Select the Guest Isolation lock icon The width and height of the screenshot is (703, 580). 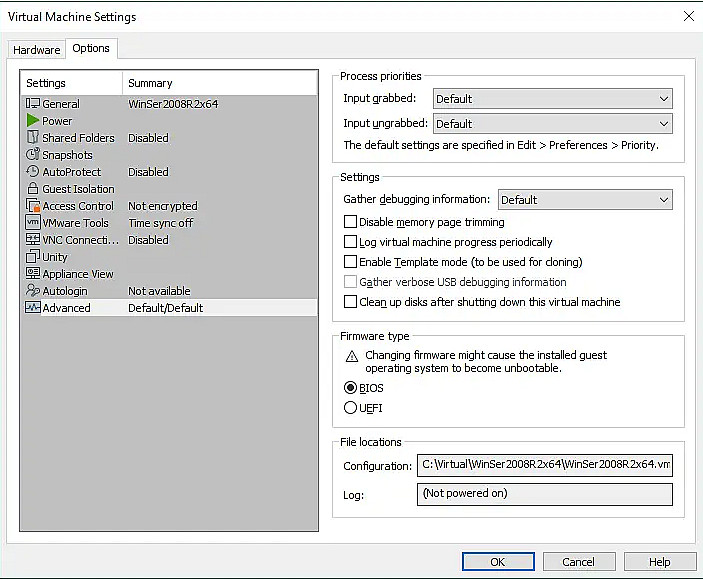33,189
